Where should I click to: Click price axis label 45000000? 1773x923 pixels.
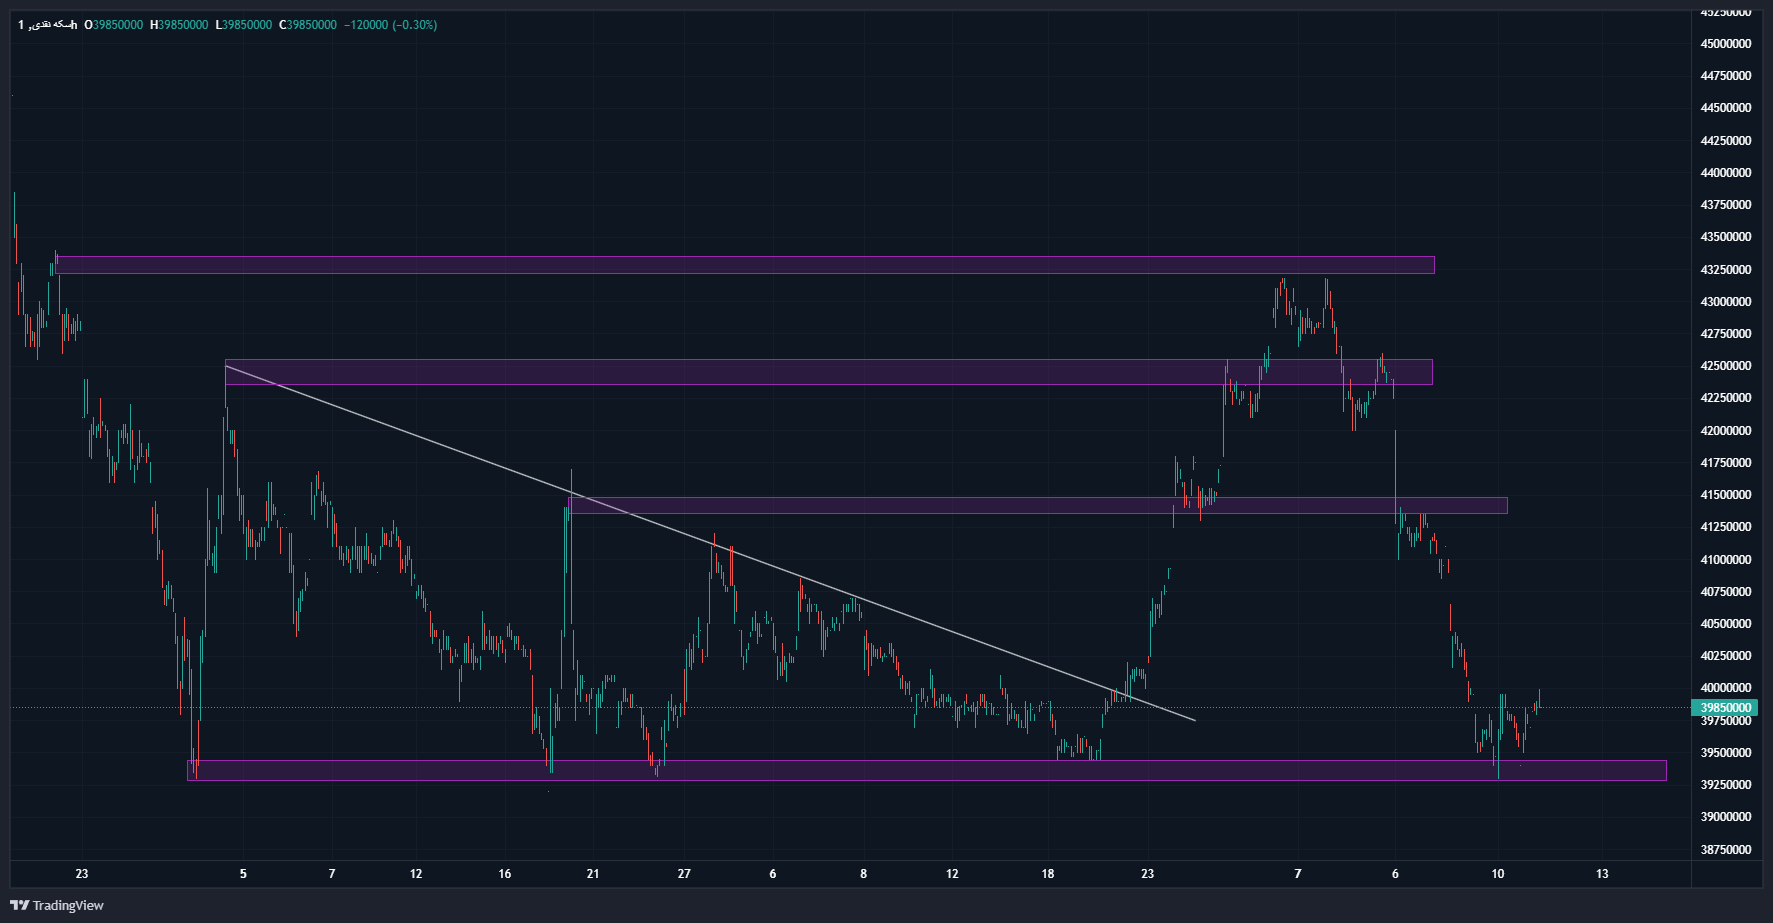pos(1726,44)
